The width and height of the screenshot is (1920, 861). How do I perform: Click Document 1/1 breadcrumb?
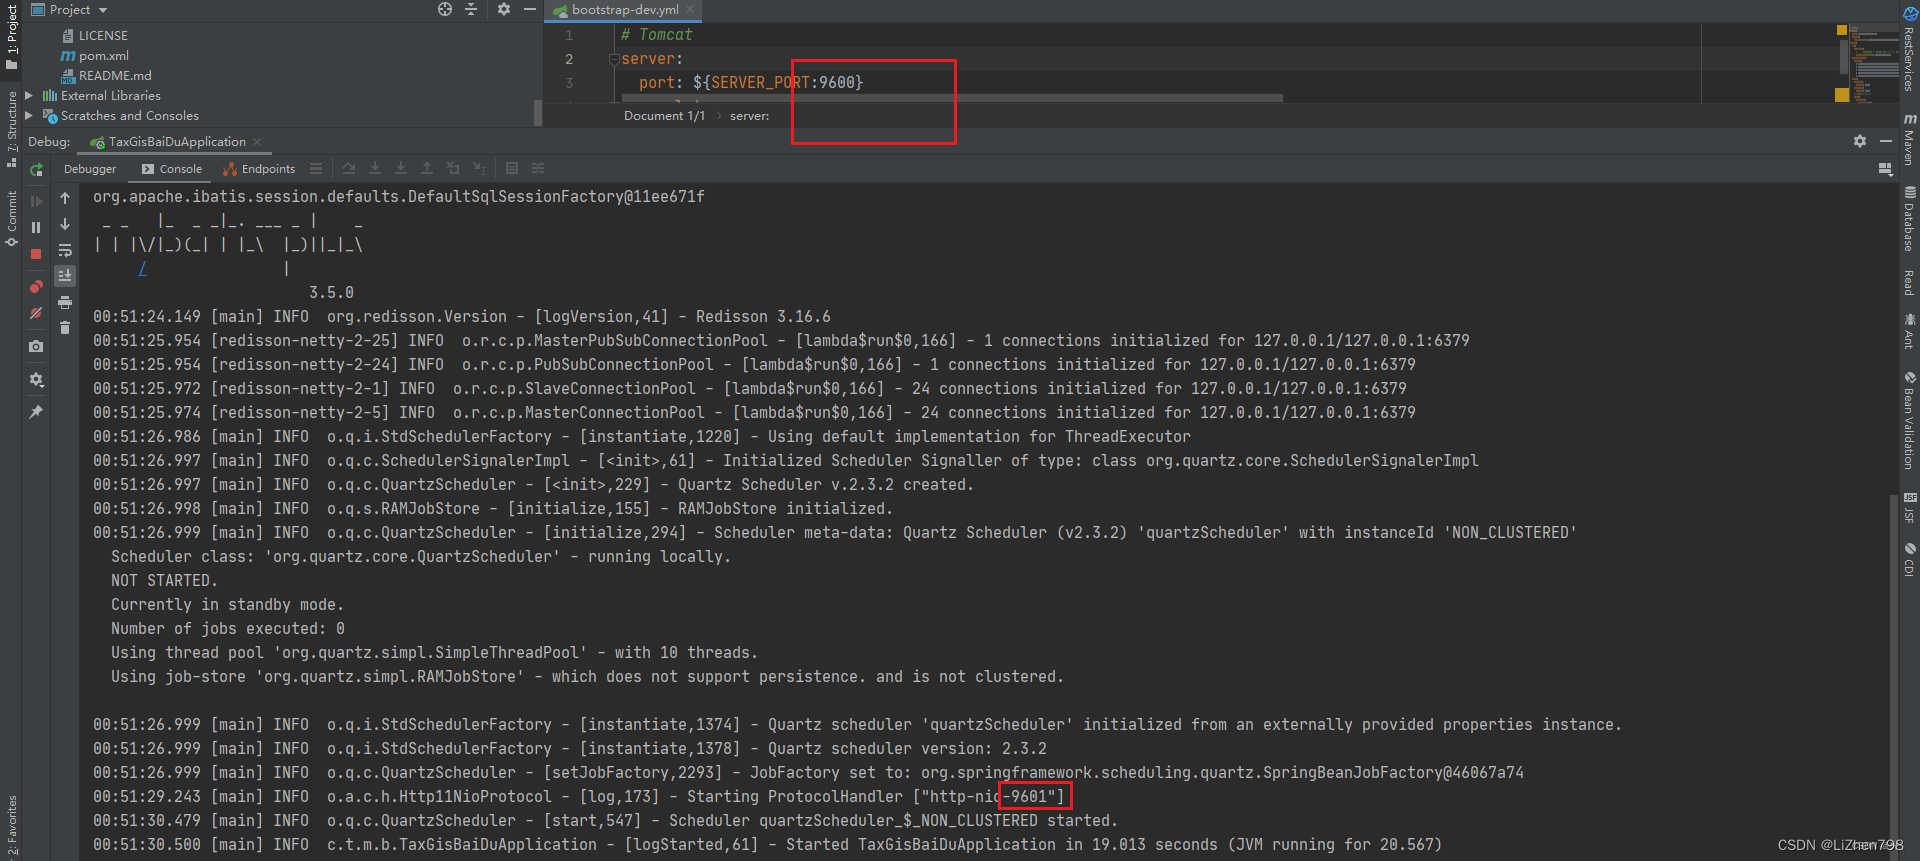(664, 116)
